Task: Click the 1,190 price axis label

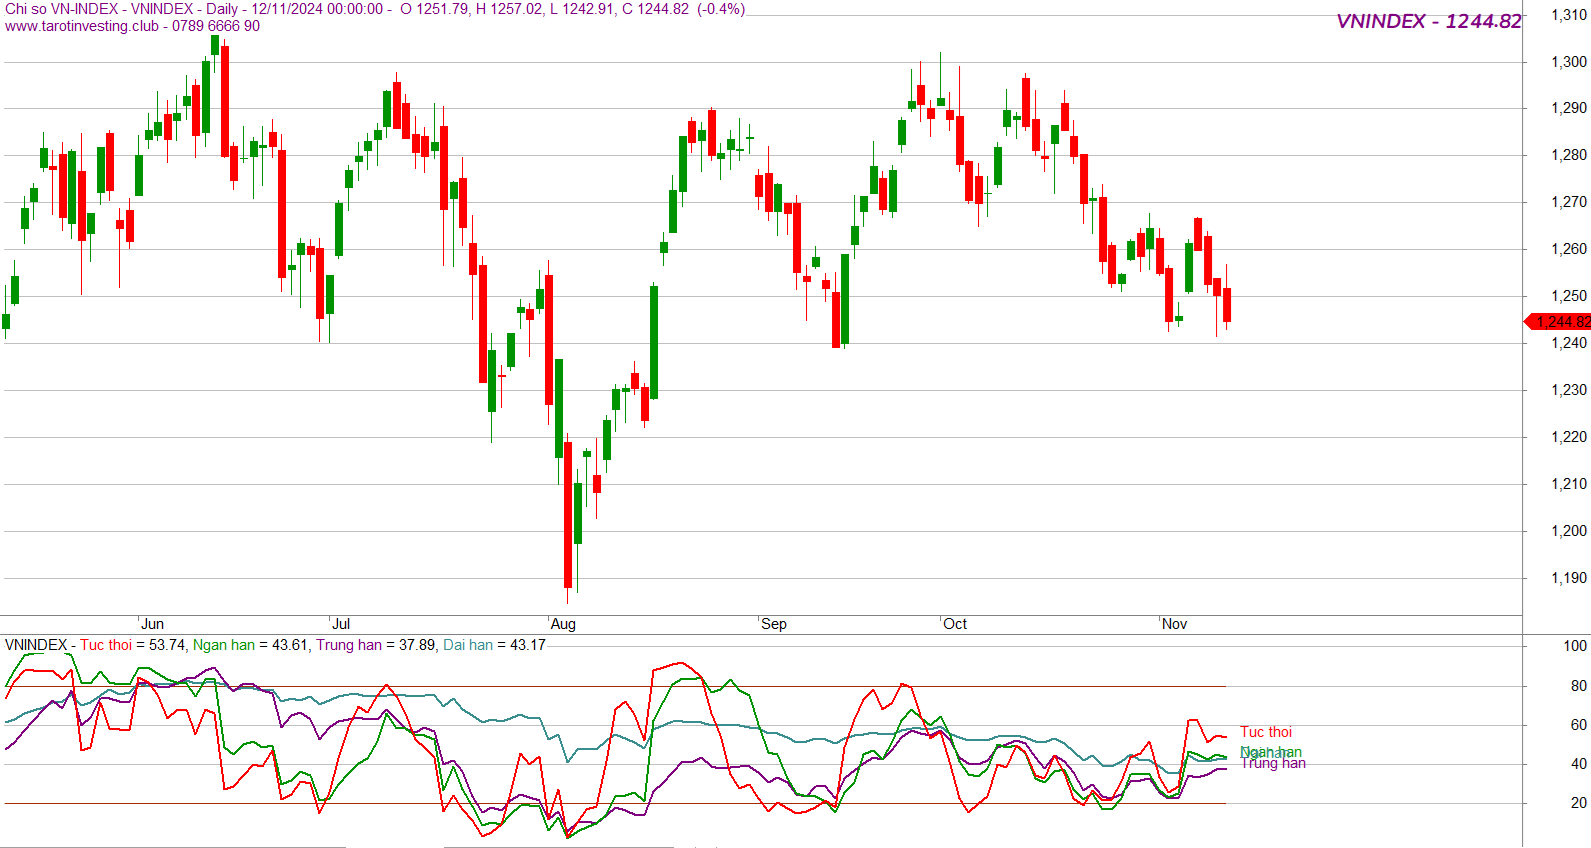Action: [x=1568, y=578]
